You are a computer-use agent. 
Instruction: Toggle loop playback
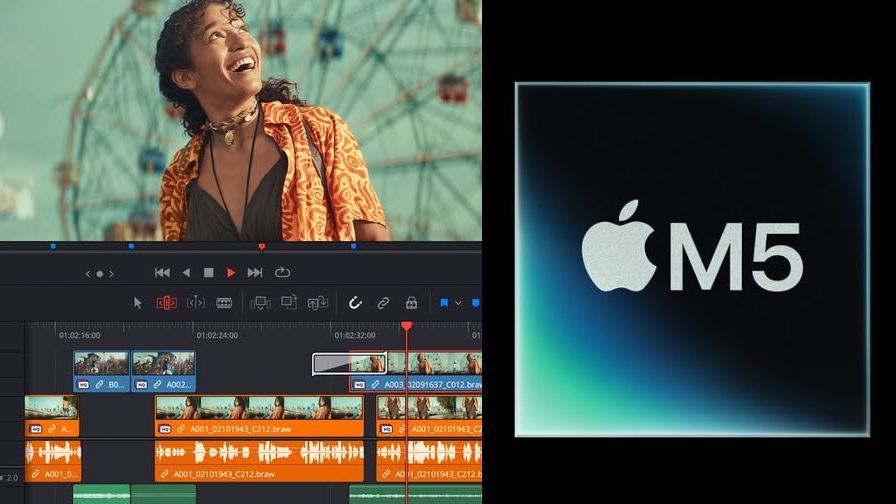[x=282, y=273]
